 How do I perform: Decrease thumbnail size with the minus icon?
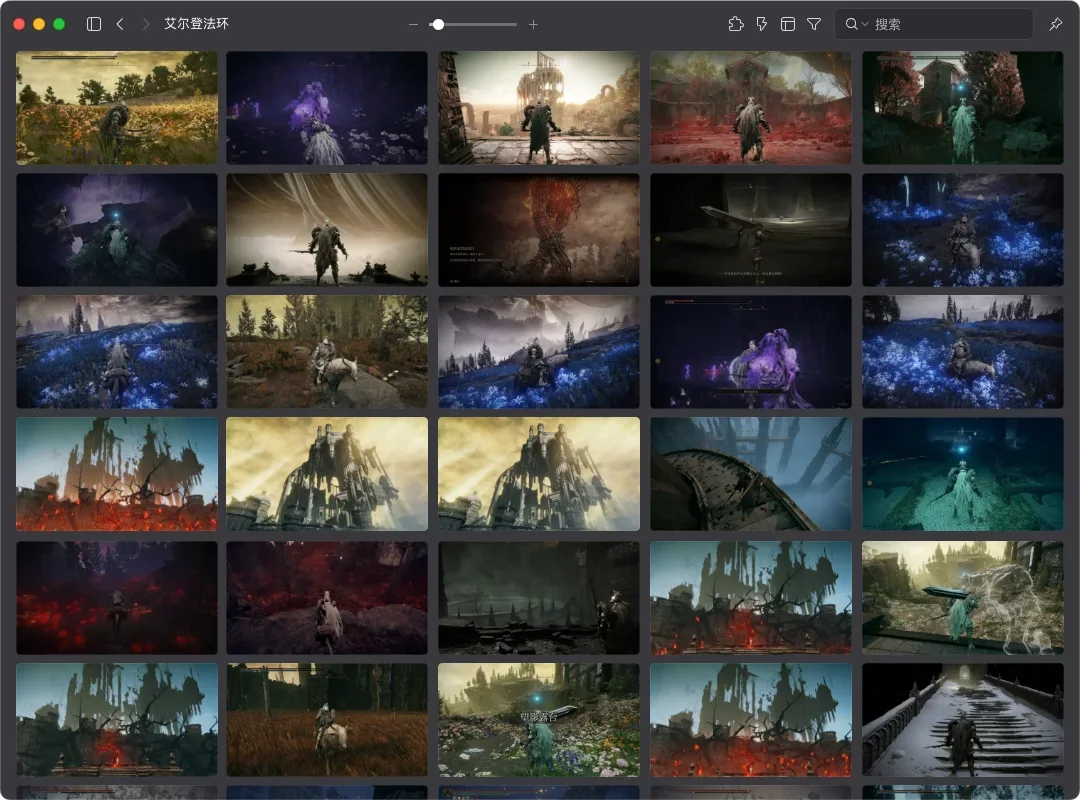pyautogui.click(x=413, y=24)
